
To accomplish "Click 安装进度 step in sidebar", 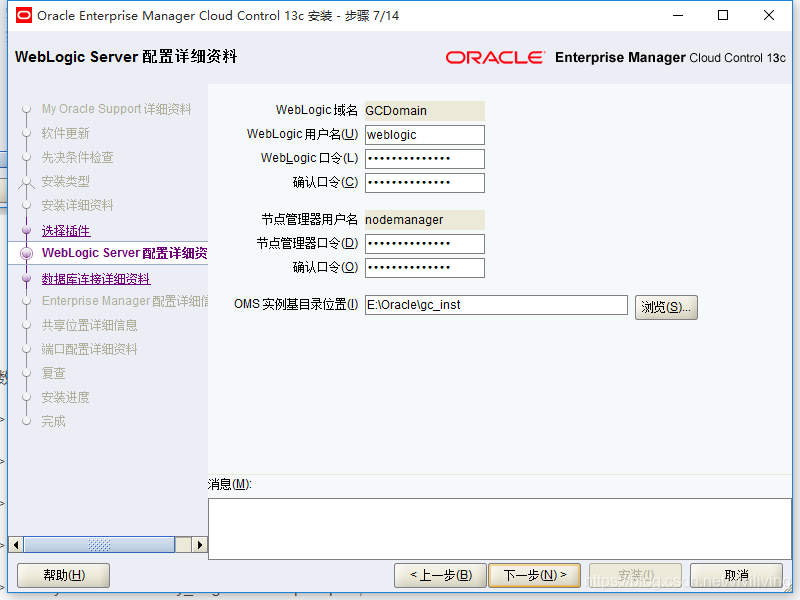I will point(65,397).
